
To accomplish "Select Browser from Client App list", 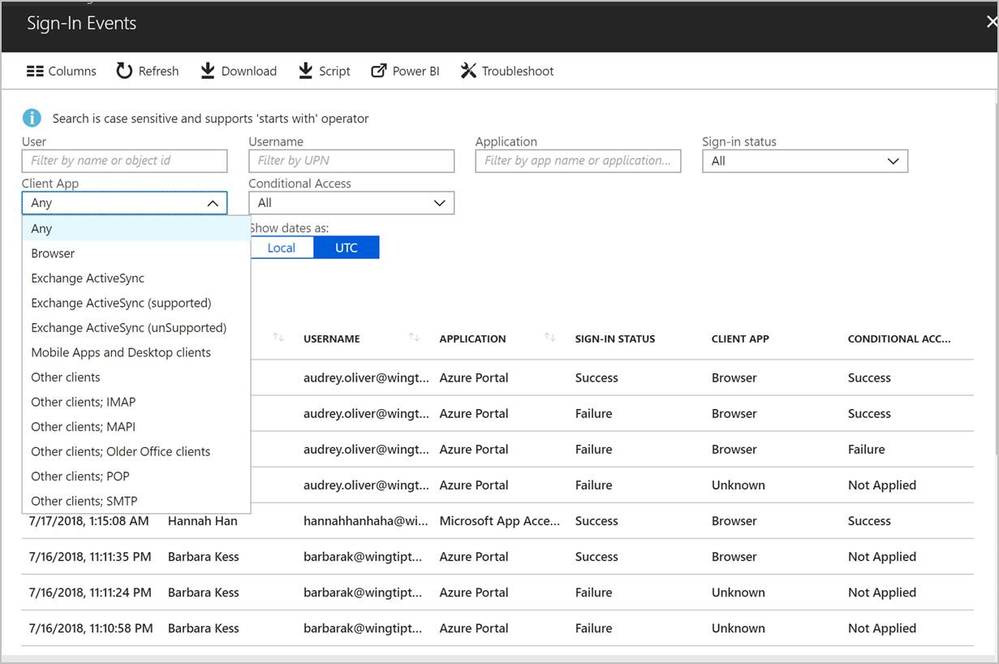I will [53, 254].
